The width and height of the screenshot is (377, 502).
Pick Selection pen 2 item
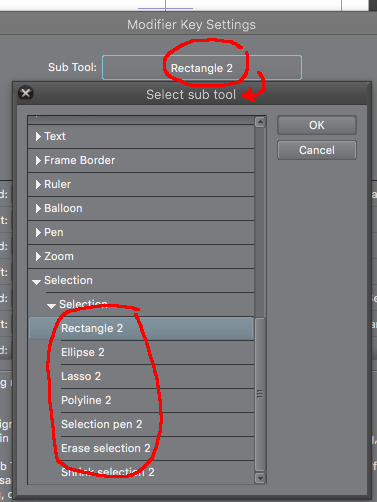click(157, 424)
